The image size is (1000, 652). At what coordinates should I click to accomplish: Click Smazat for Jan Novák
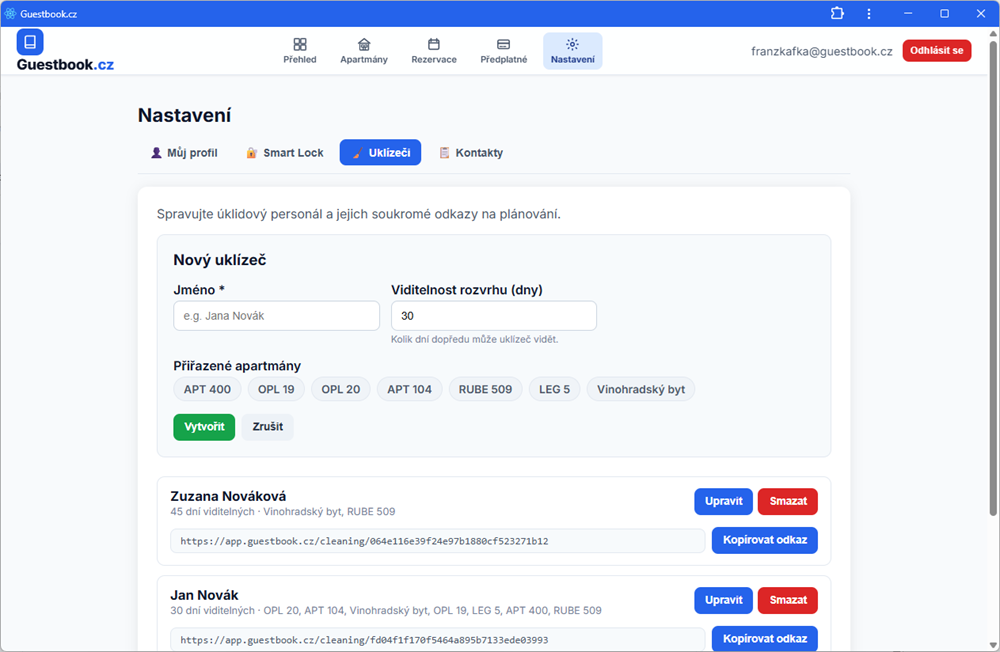(788, 600)
